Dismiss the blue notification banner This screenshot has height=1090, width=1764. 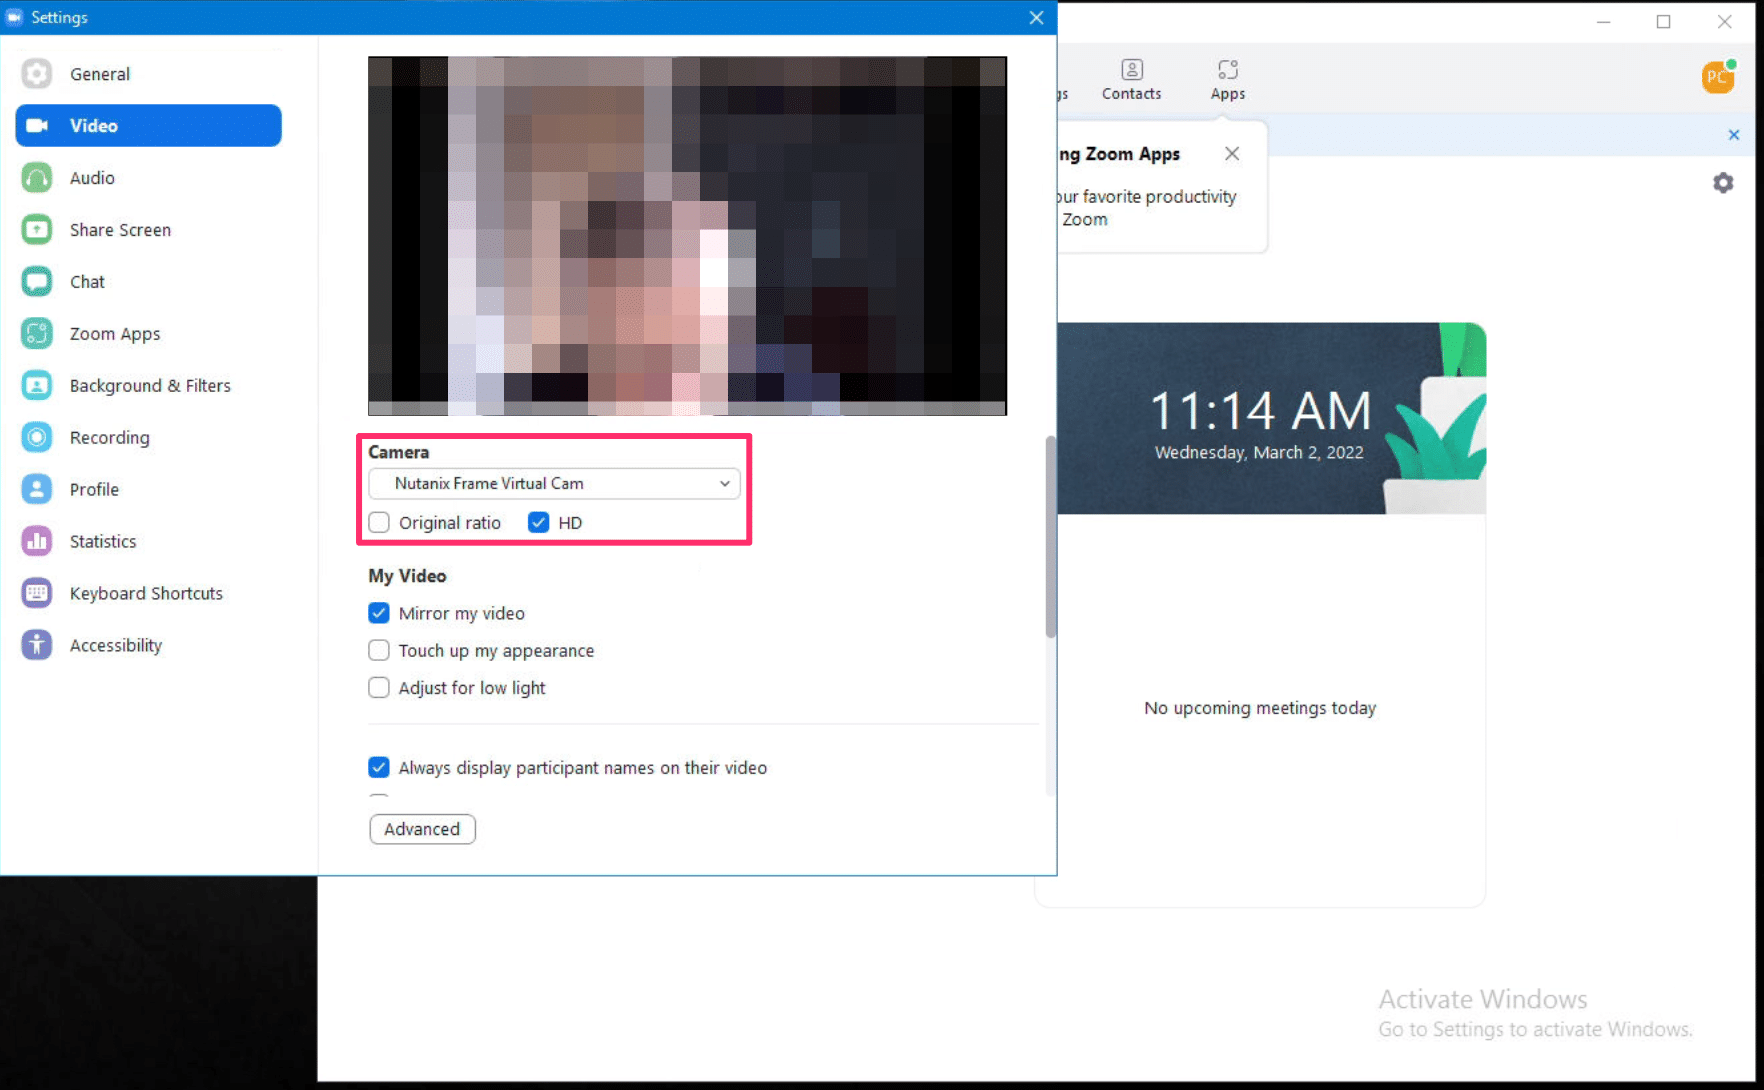[1734, 135]
